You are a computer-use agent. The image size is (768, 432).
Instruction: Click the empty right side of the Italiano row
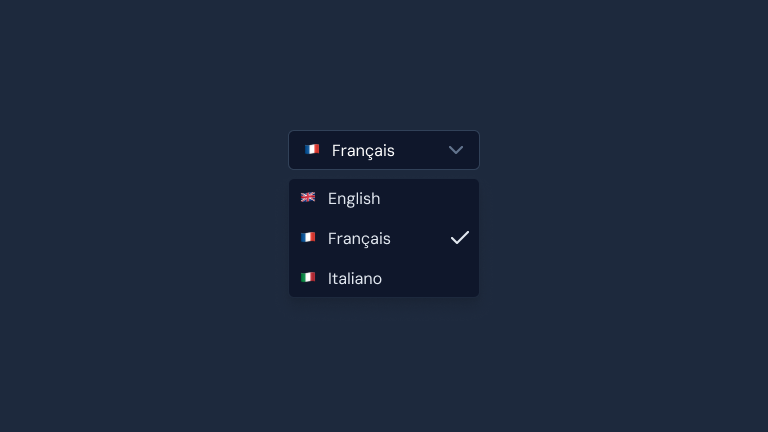440,278
